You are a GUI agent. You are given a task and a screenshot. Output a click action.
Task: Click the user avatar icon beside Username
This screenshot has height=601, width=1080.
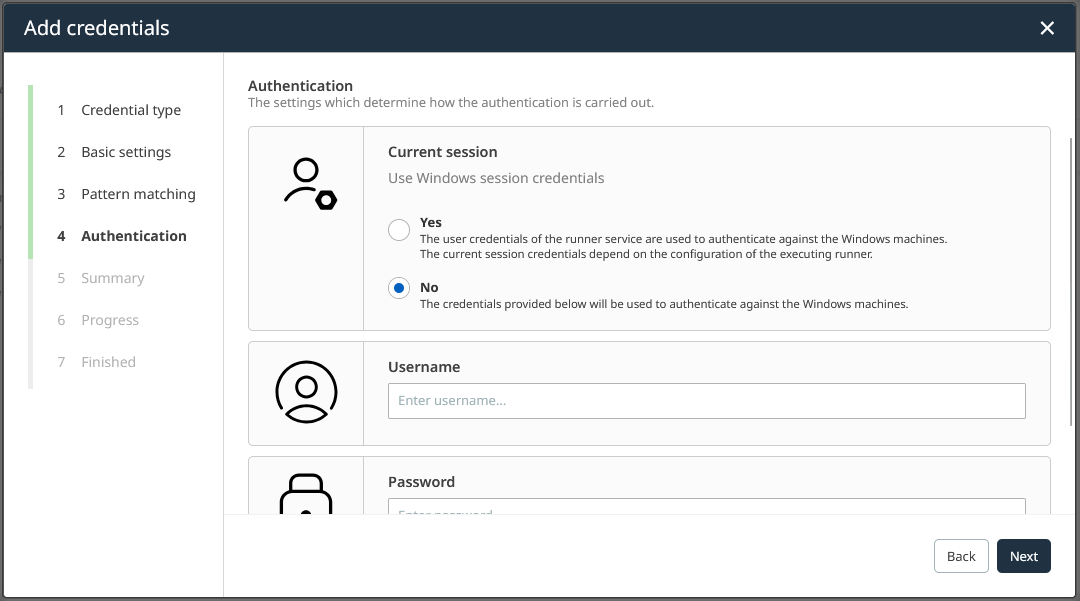pyautogui.click(x=306, y=392)
